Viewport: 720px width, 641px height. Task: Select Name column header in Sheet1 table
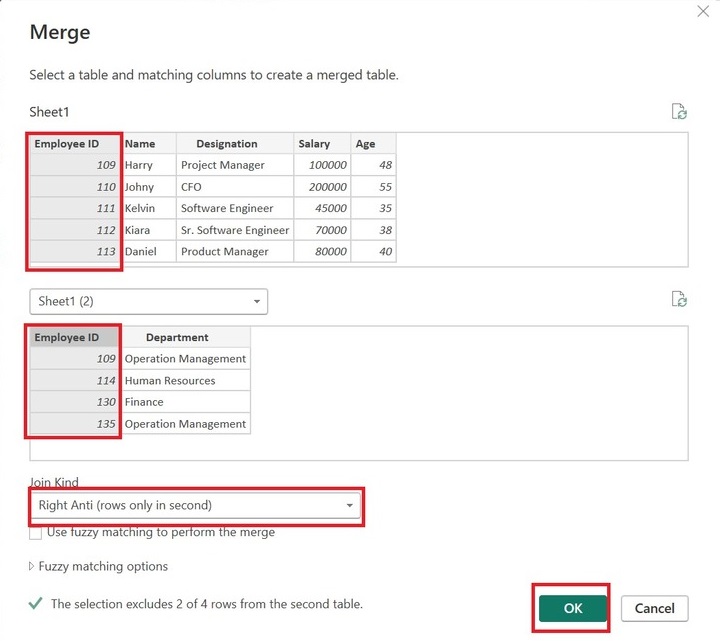click(x=140, y=144)
